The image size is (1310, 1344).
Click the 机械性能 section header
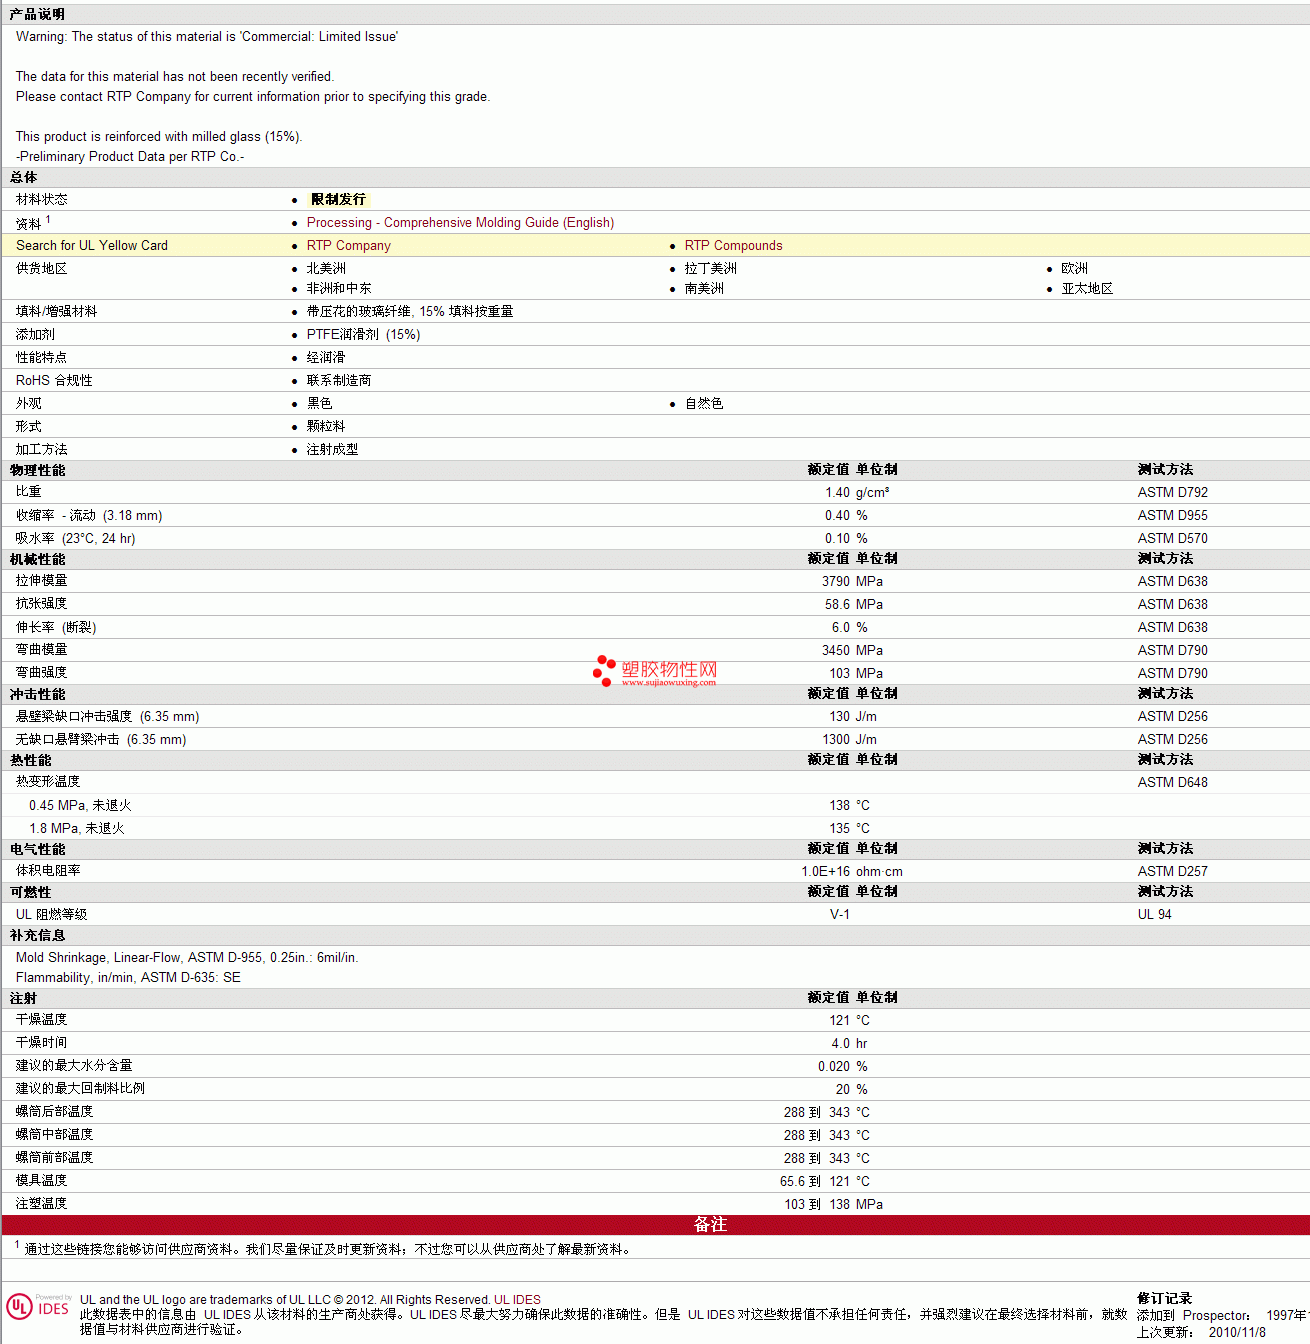37,560
